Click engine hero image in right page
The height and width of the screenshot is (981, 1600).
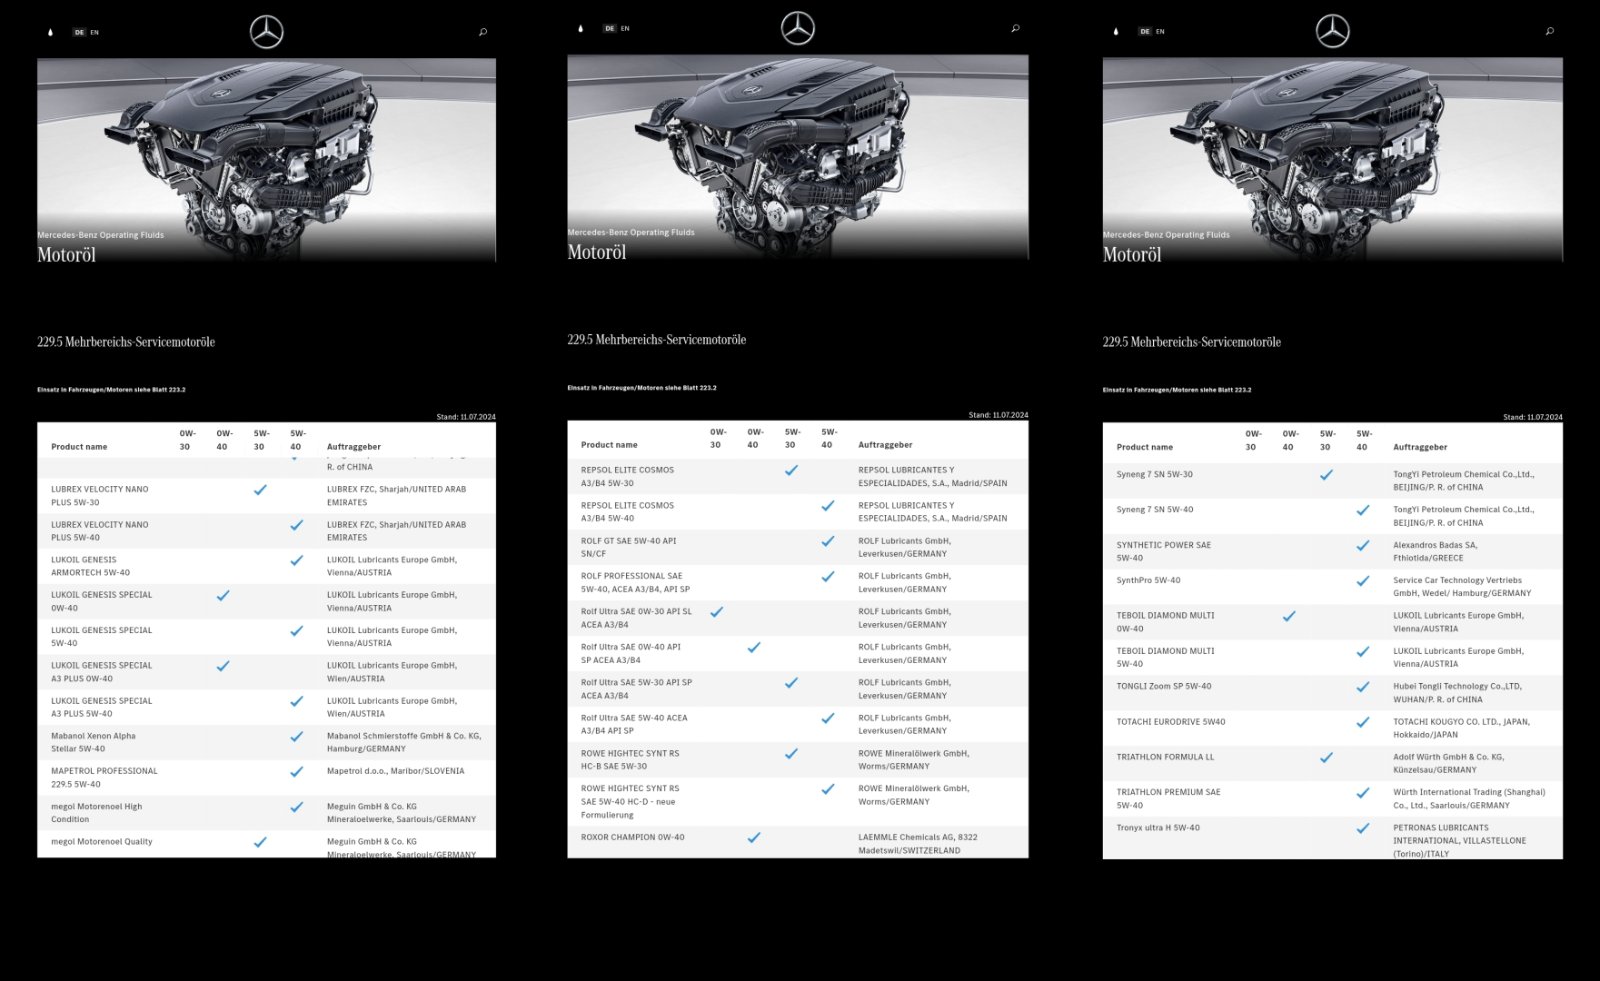[x=1333, y=160]
